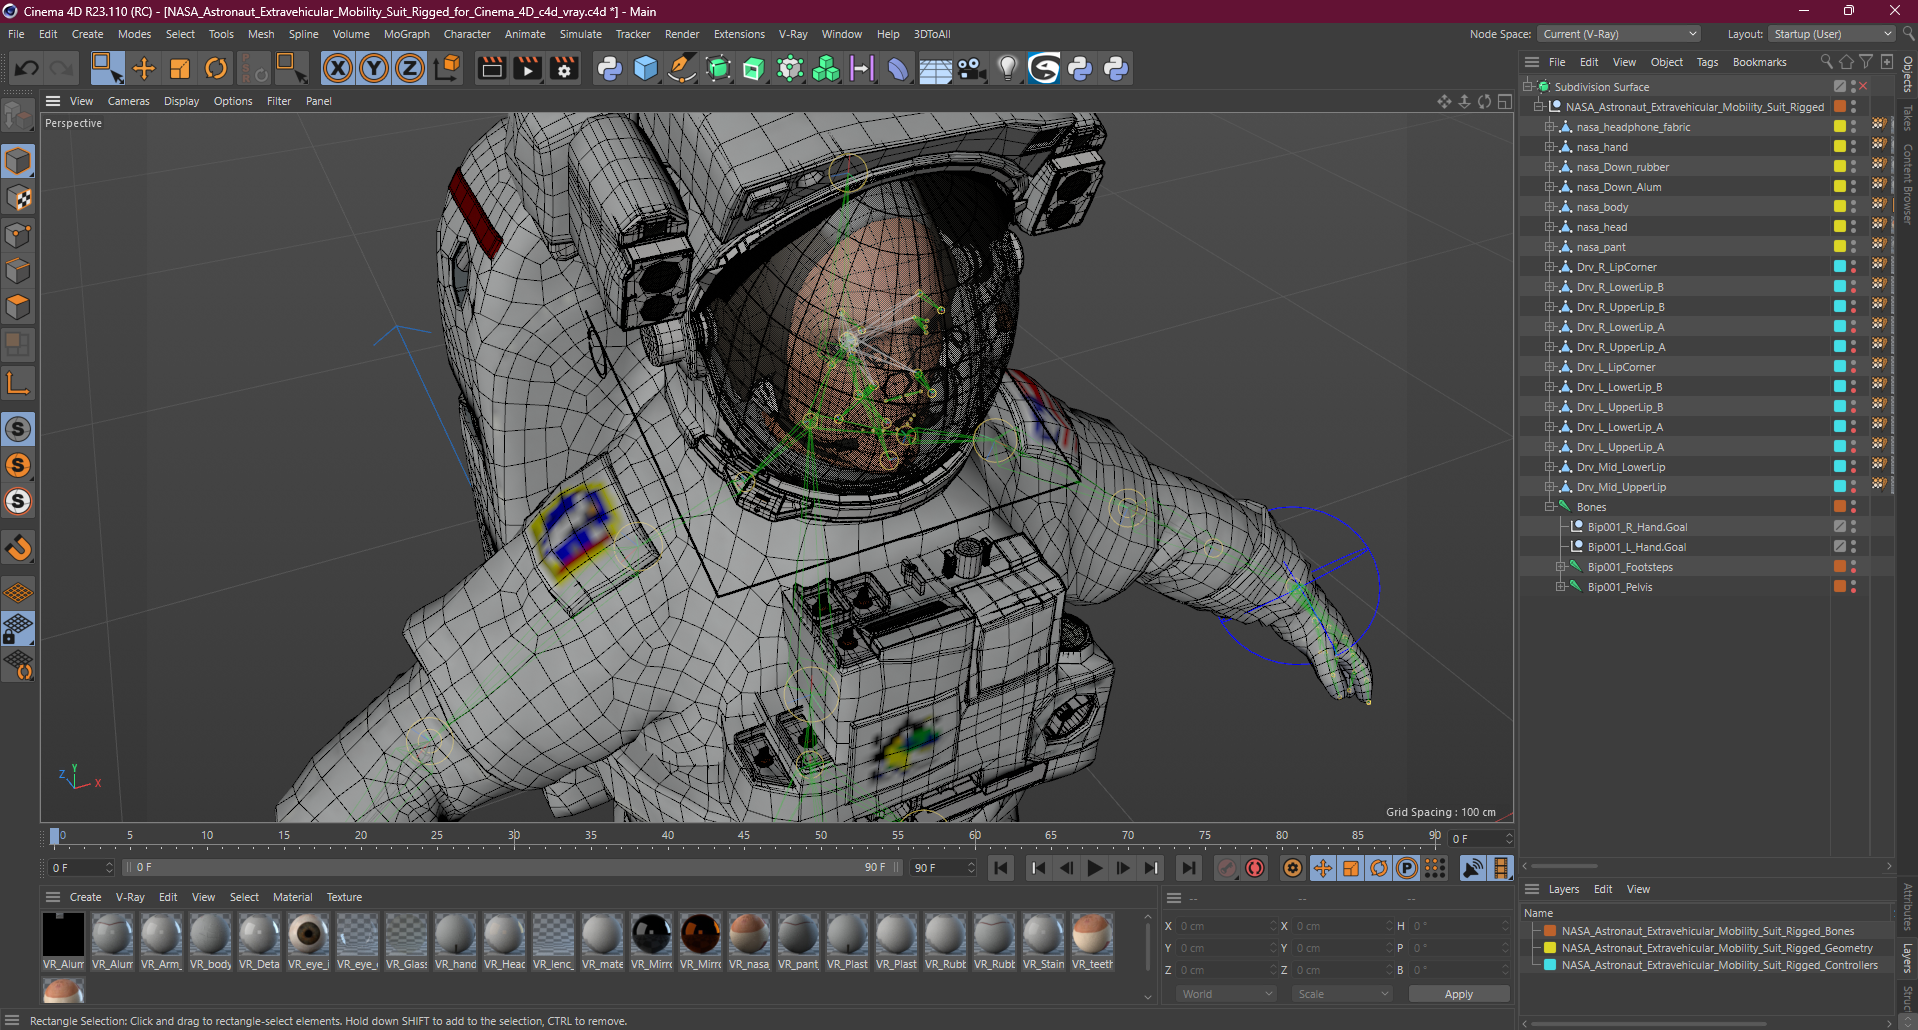Viewport: 1918px width, 1030px height.
Task: Click Geometry layer yellow color swatch
Action: pyautogui.click(x=1550, y=948)
